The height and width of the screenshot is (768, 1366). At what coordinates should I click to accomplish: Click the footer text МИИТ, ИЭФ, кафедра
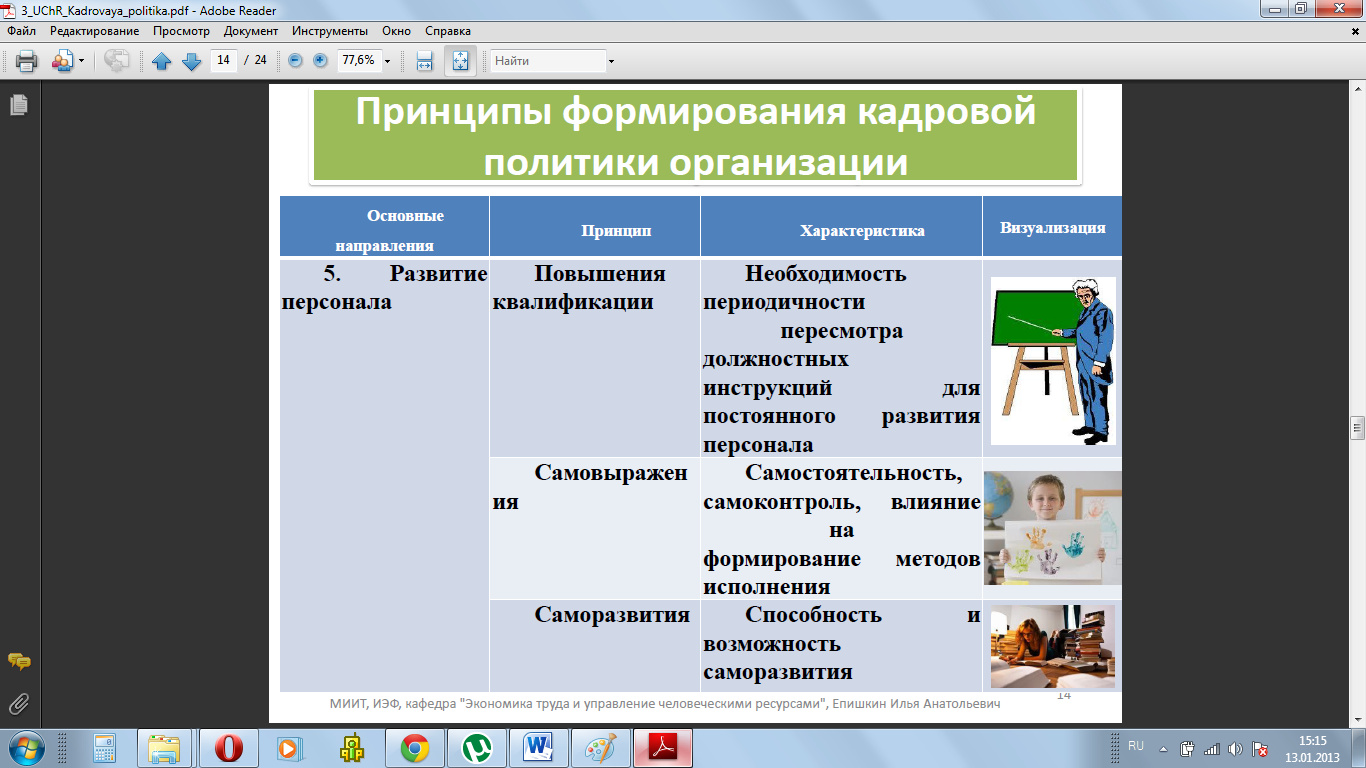pos(665,704)
